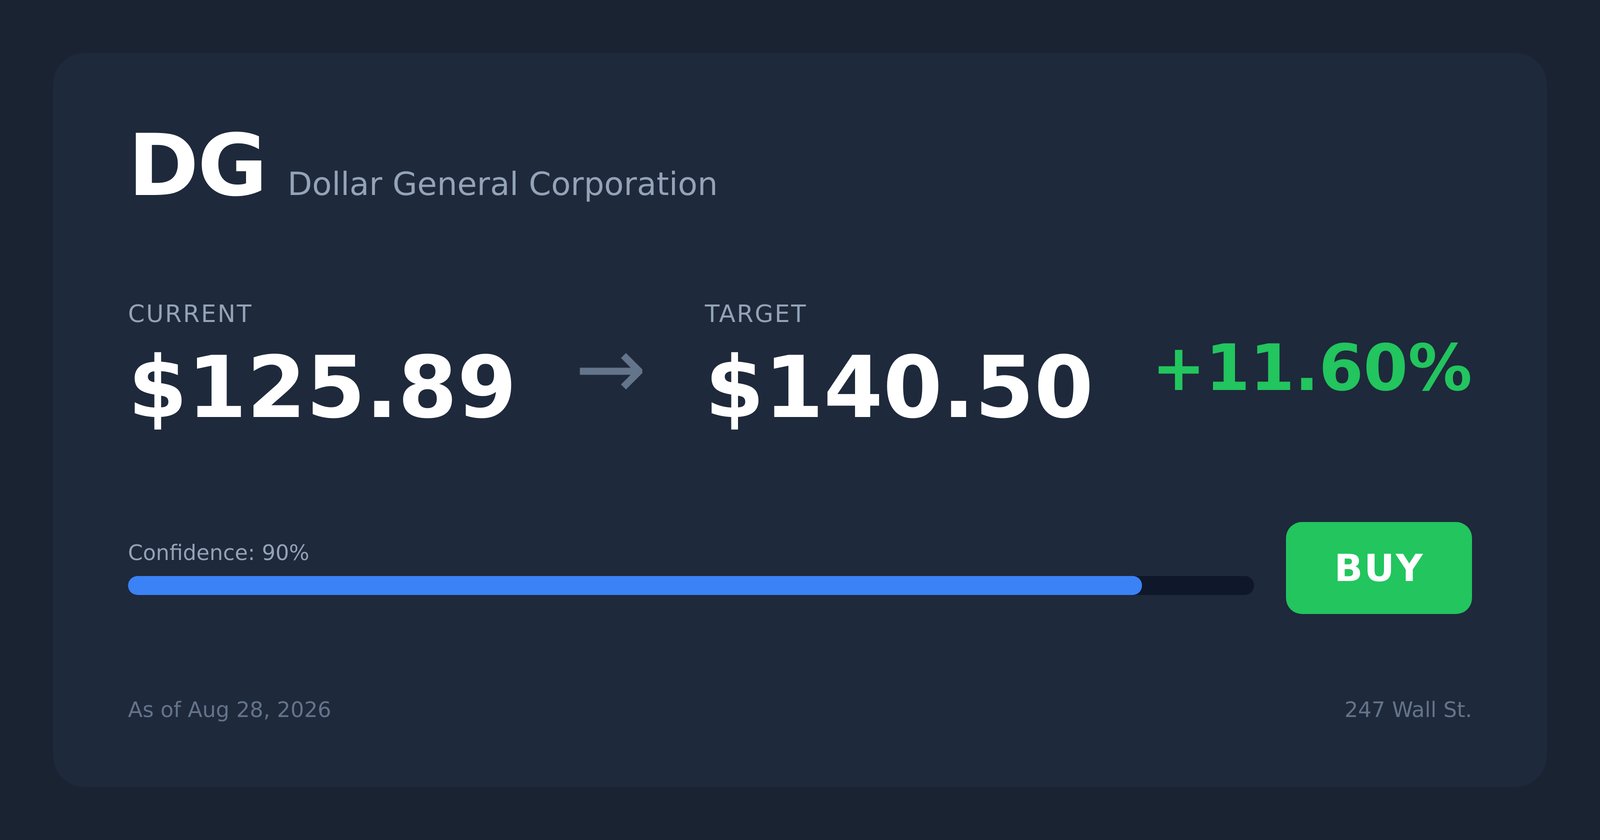Click the DG ticker symbol

point(197,167)
